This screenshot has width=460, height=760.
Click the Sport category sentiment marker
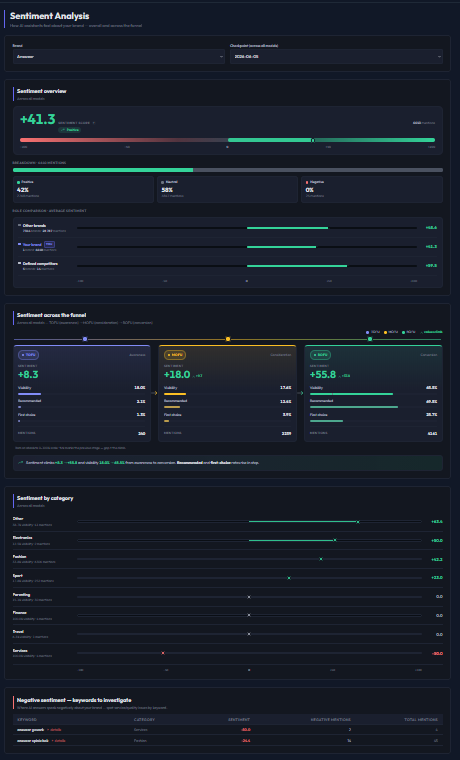pyautogui.click(x=289, y=578)
